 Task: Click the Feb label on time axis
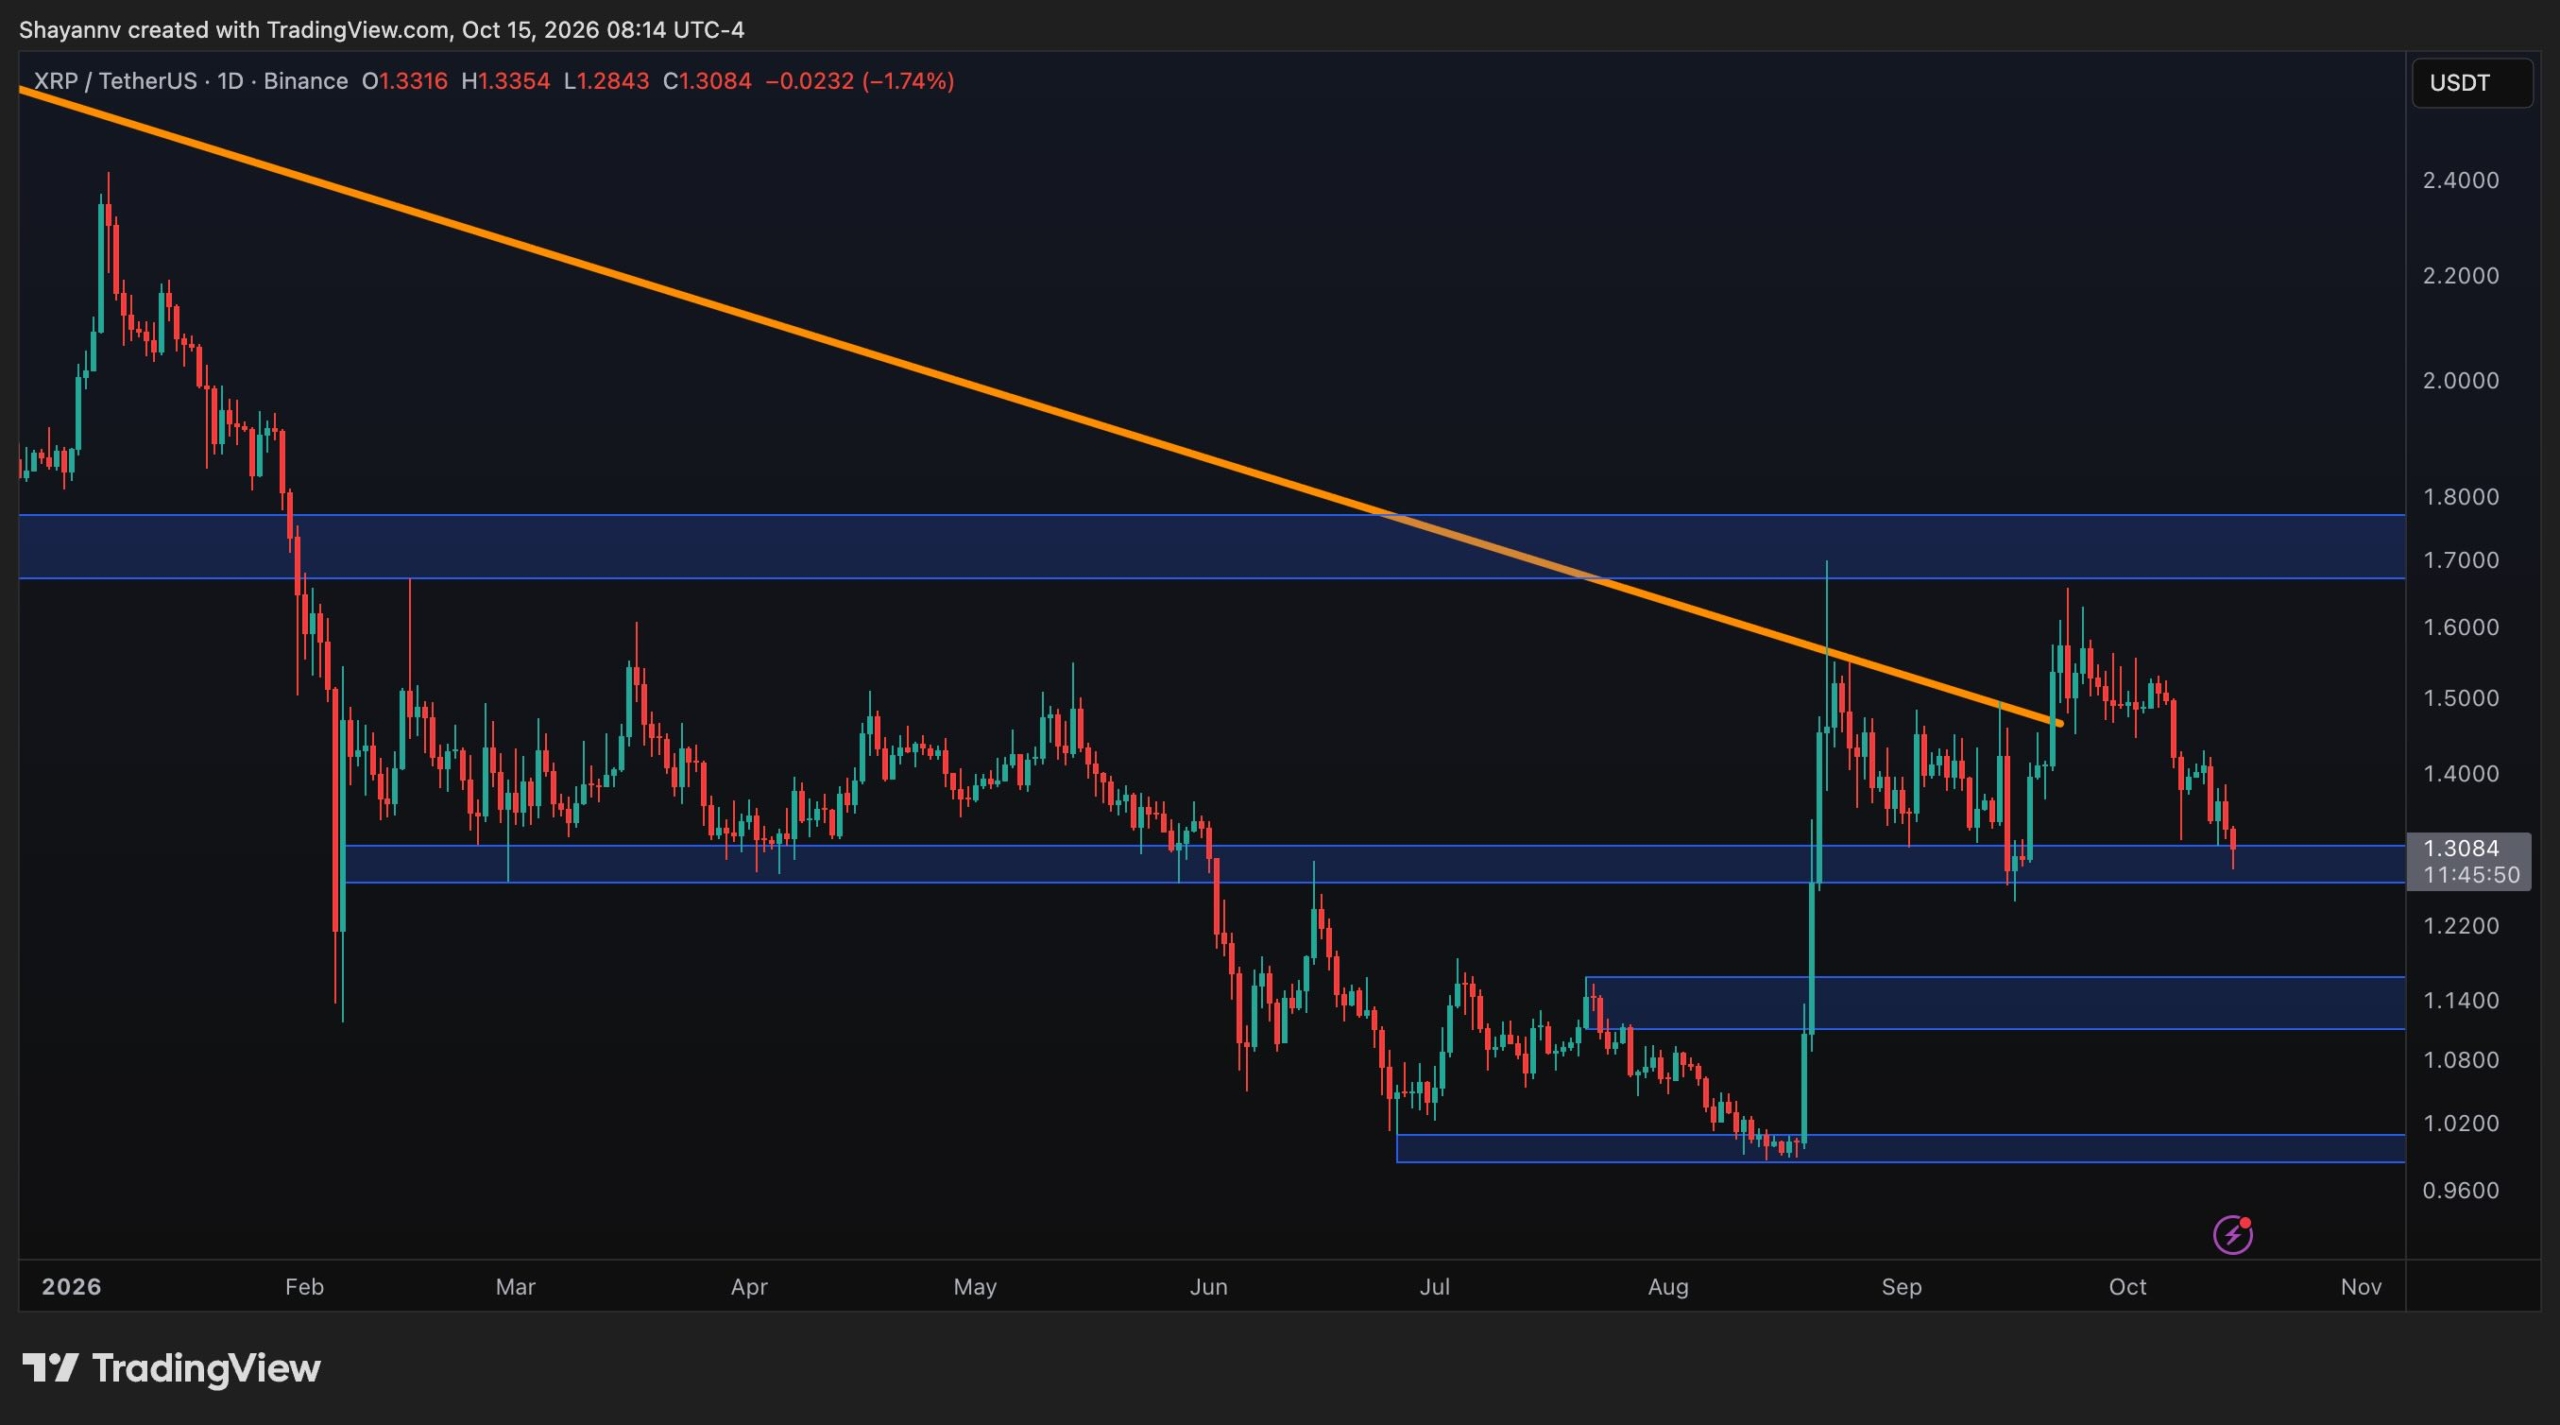[x=304, y=1286]
